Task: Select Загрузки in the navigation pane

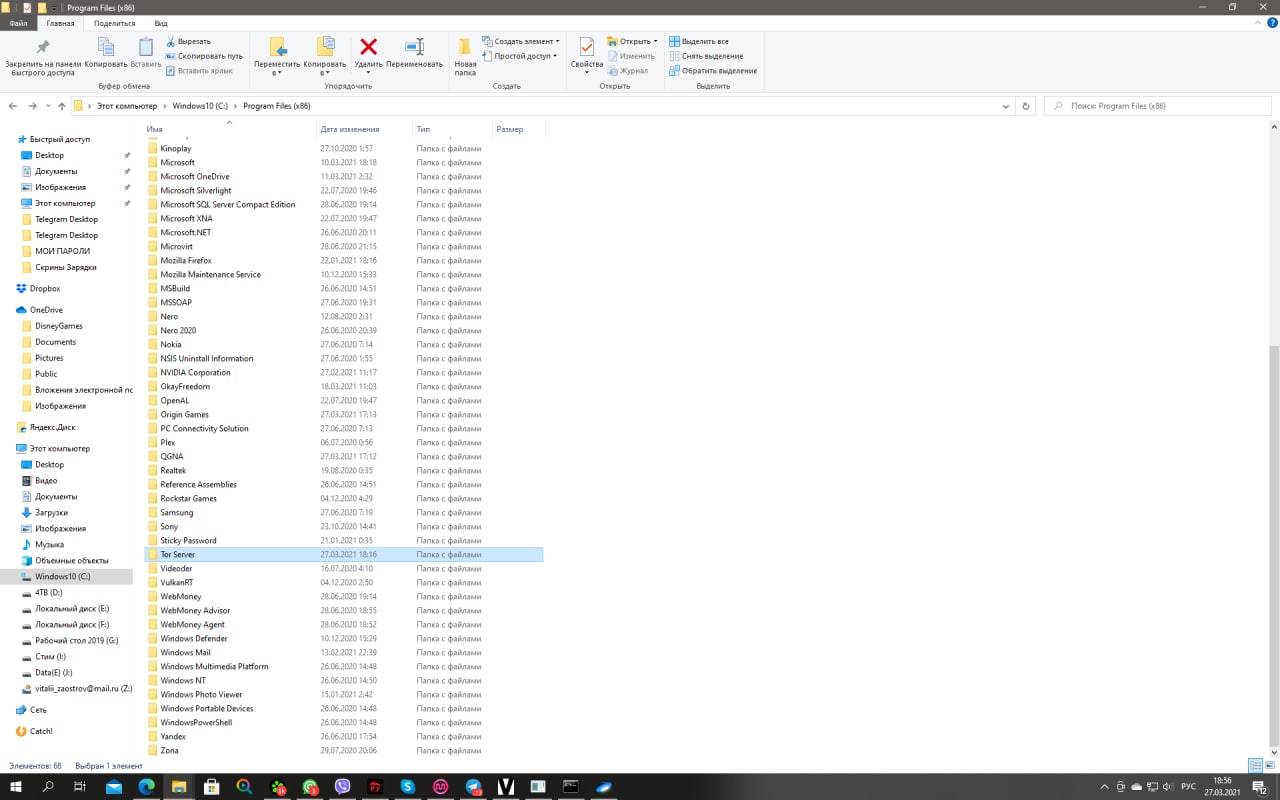Action: 51,513
